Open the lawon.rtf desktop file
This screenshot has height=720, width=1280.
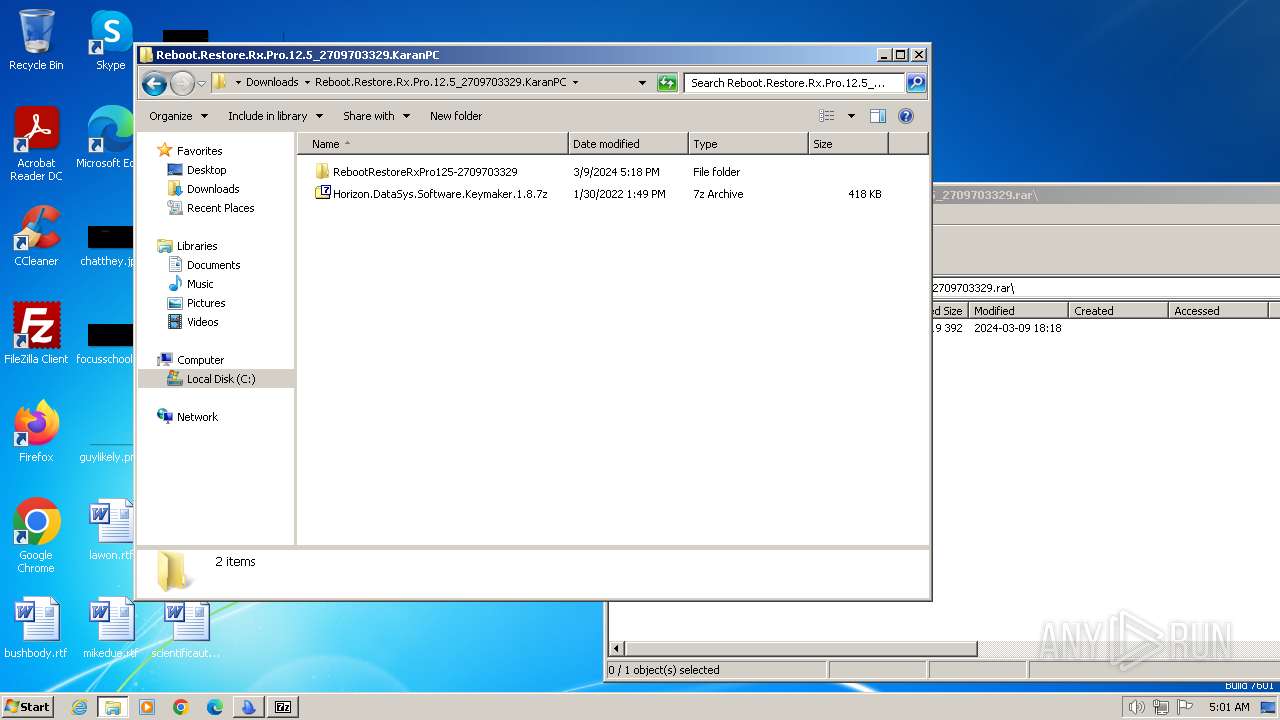coord(111,530)
